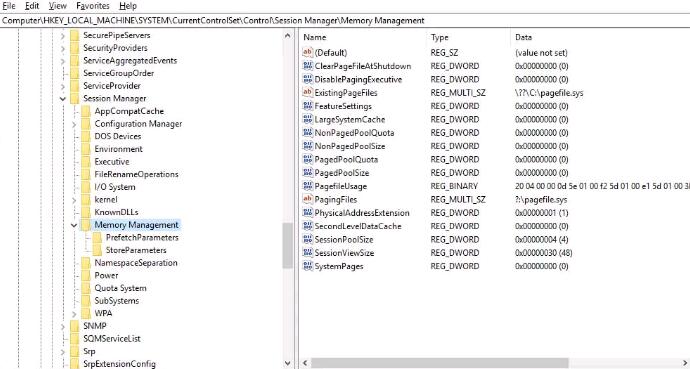690x369 pixels.
Task: Expand the ServiceAggregatedEvents key
Action: 63,61
